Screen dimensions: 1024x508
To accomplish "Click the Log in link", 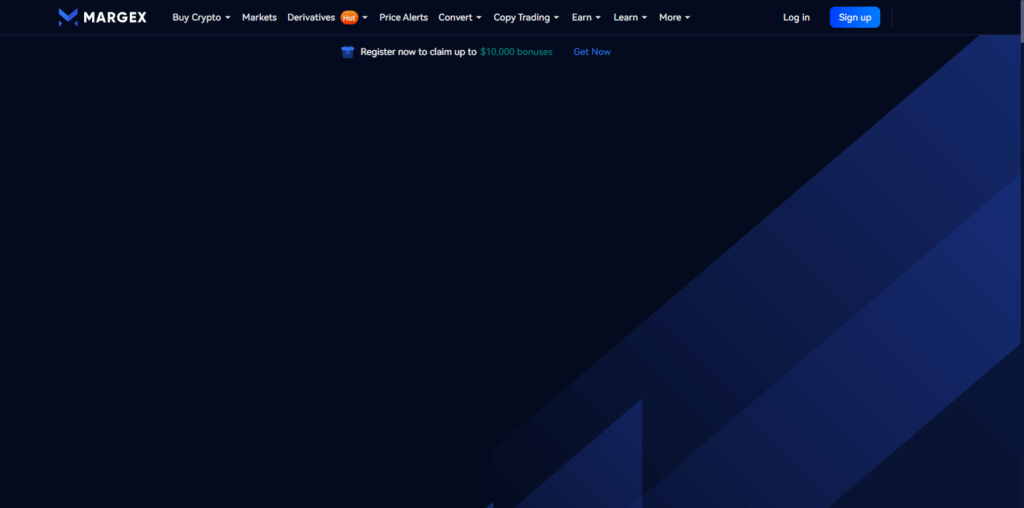I will (x=796, y=17).
